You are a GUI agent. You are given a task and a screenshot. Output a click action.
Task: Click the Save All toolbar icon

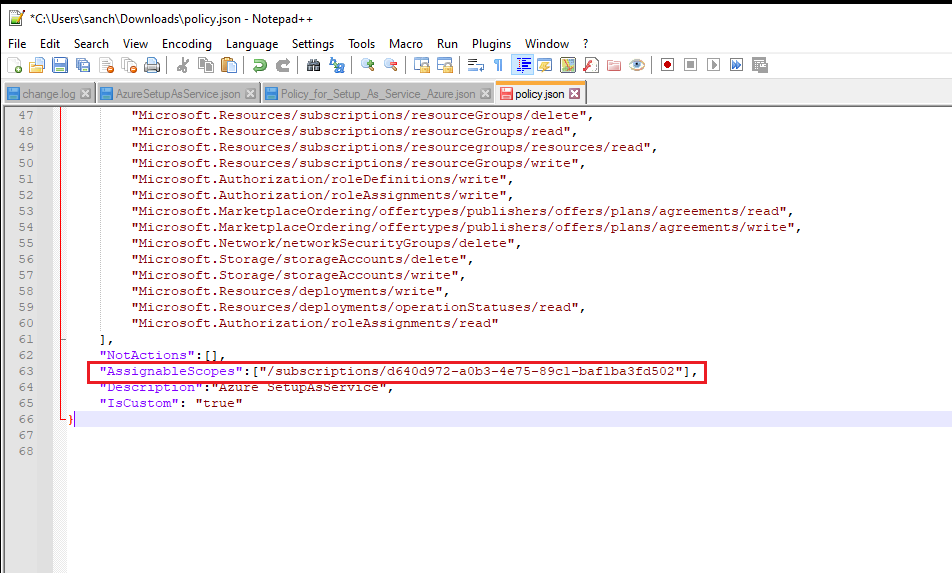click(83, 65)
